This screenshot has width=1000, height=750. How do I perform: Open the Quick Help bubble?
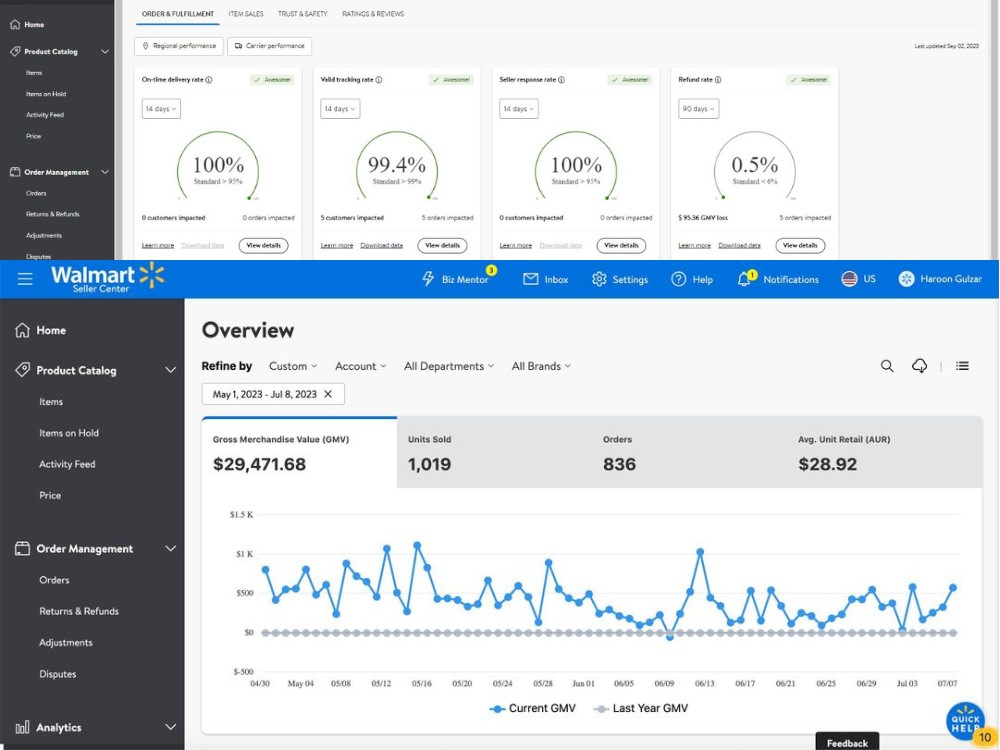point(965,722)
